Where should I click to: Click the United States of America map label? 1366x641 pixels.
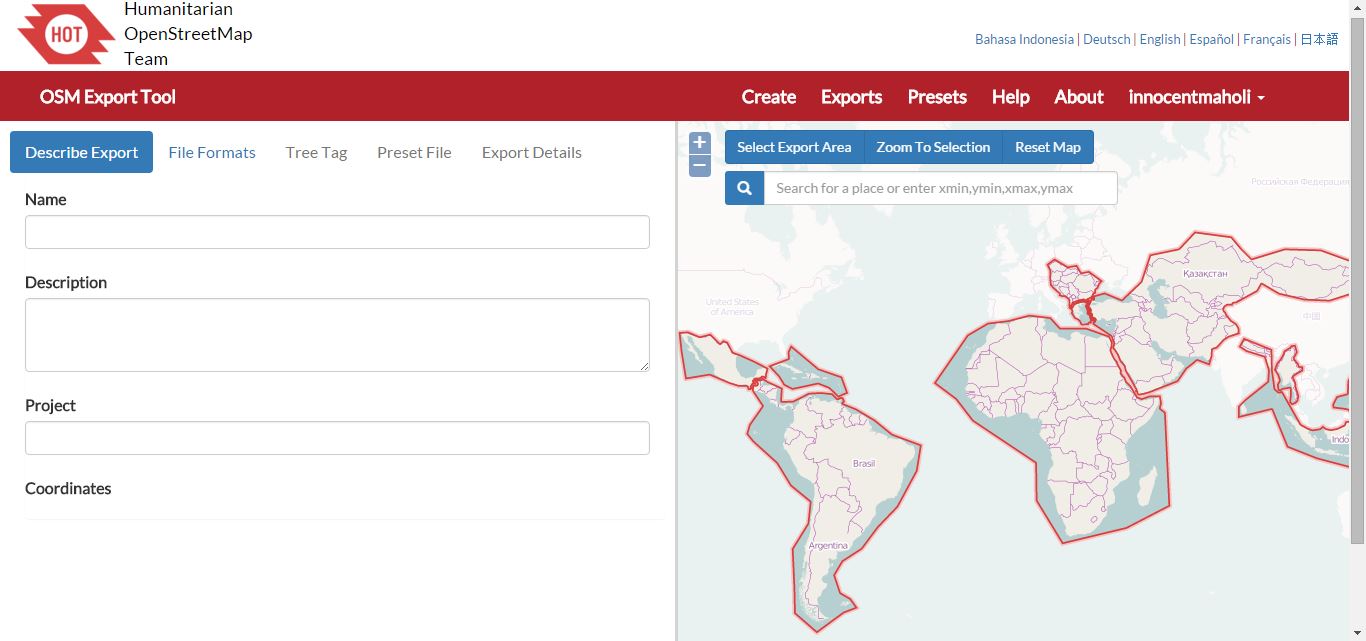click(732, 307)
